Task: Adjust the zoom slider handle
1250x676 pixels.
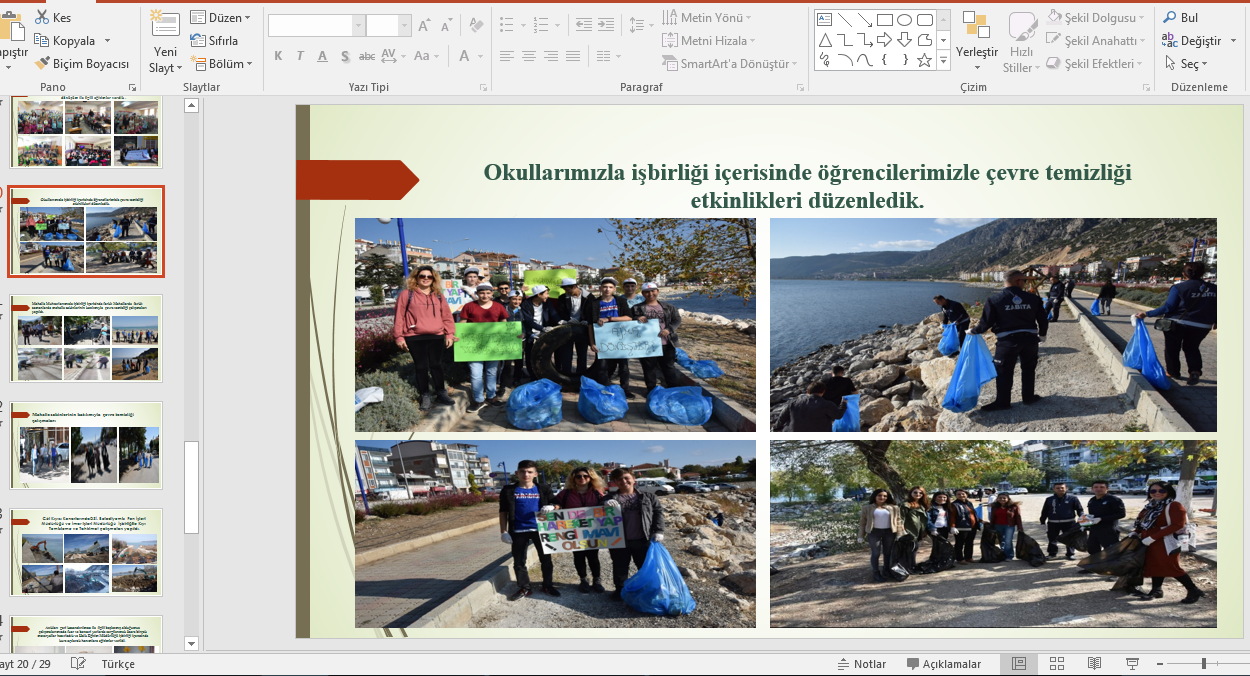Action: coord(1204,664)
